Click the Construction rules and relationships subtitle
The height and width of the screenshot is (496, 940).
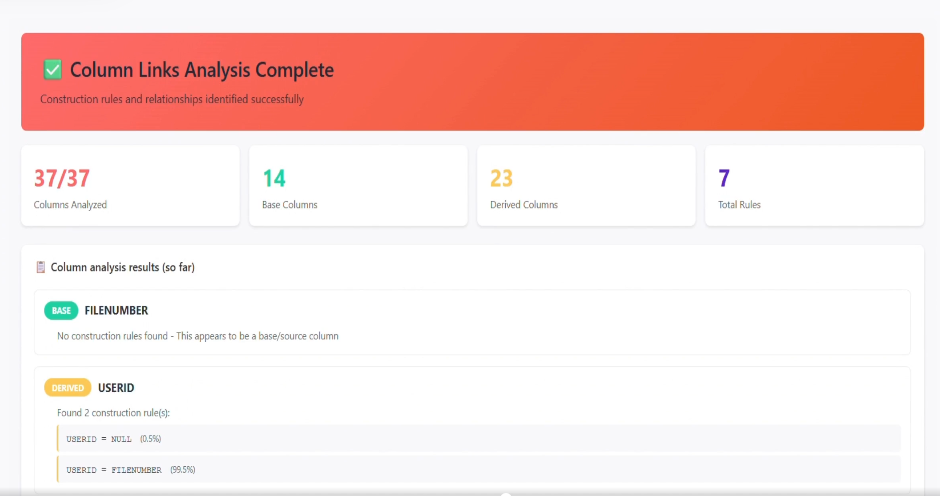(172, 99)
